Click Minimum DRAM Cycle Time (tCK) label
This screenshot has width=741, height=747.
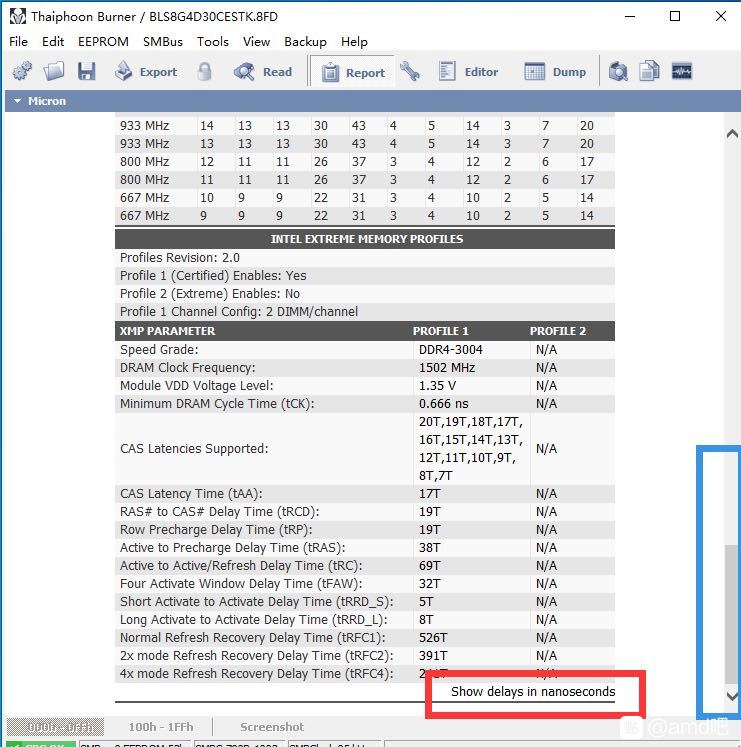click(x=217, y=404)
